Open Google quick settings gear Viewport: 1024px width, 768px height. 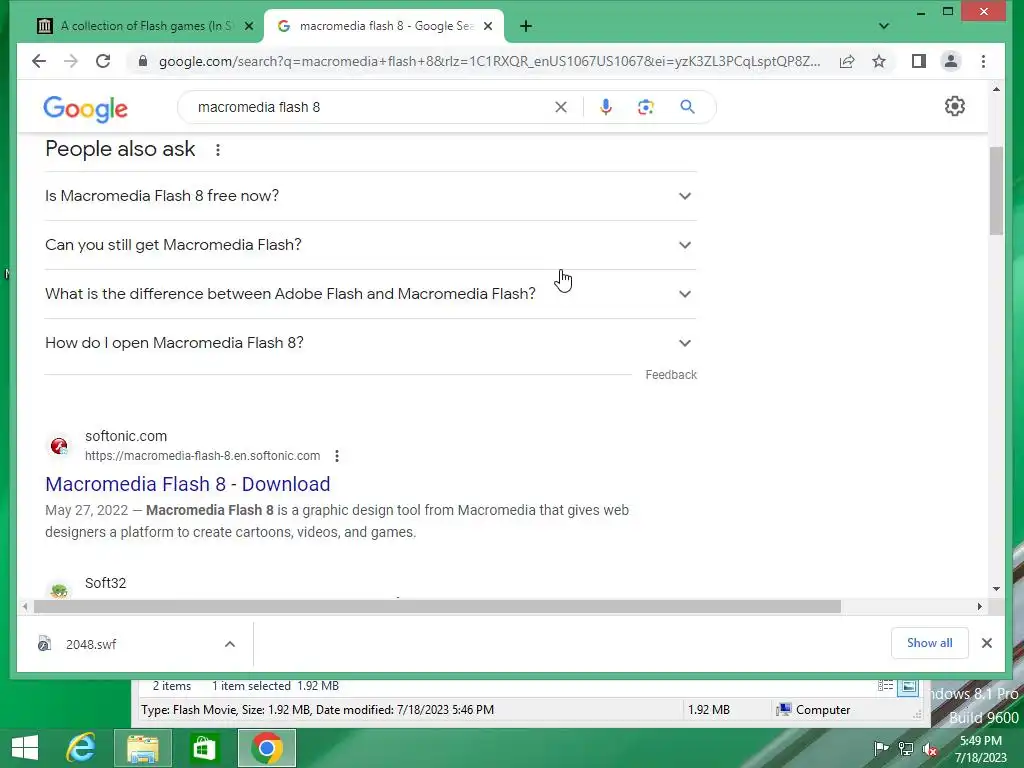pos(955,106)
